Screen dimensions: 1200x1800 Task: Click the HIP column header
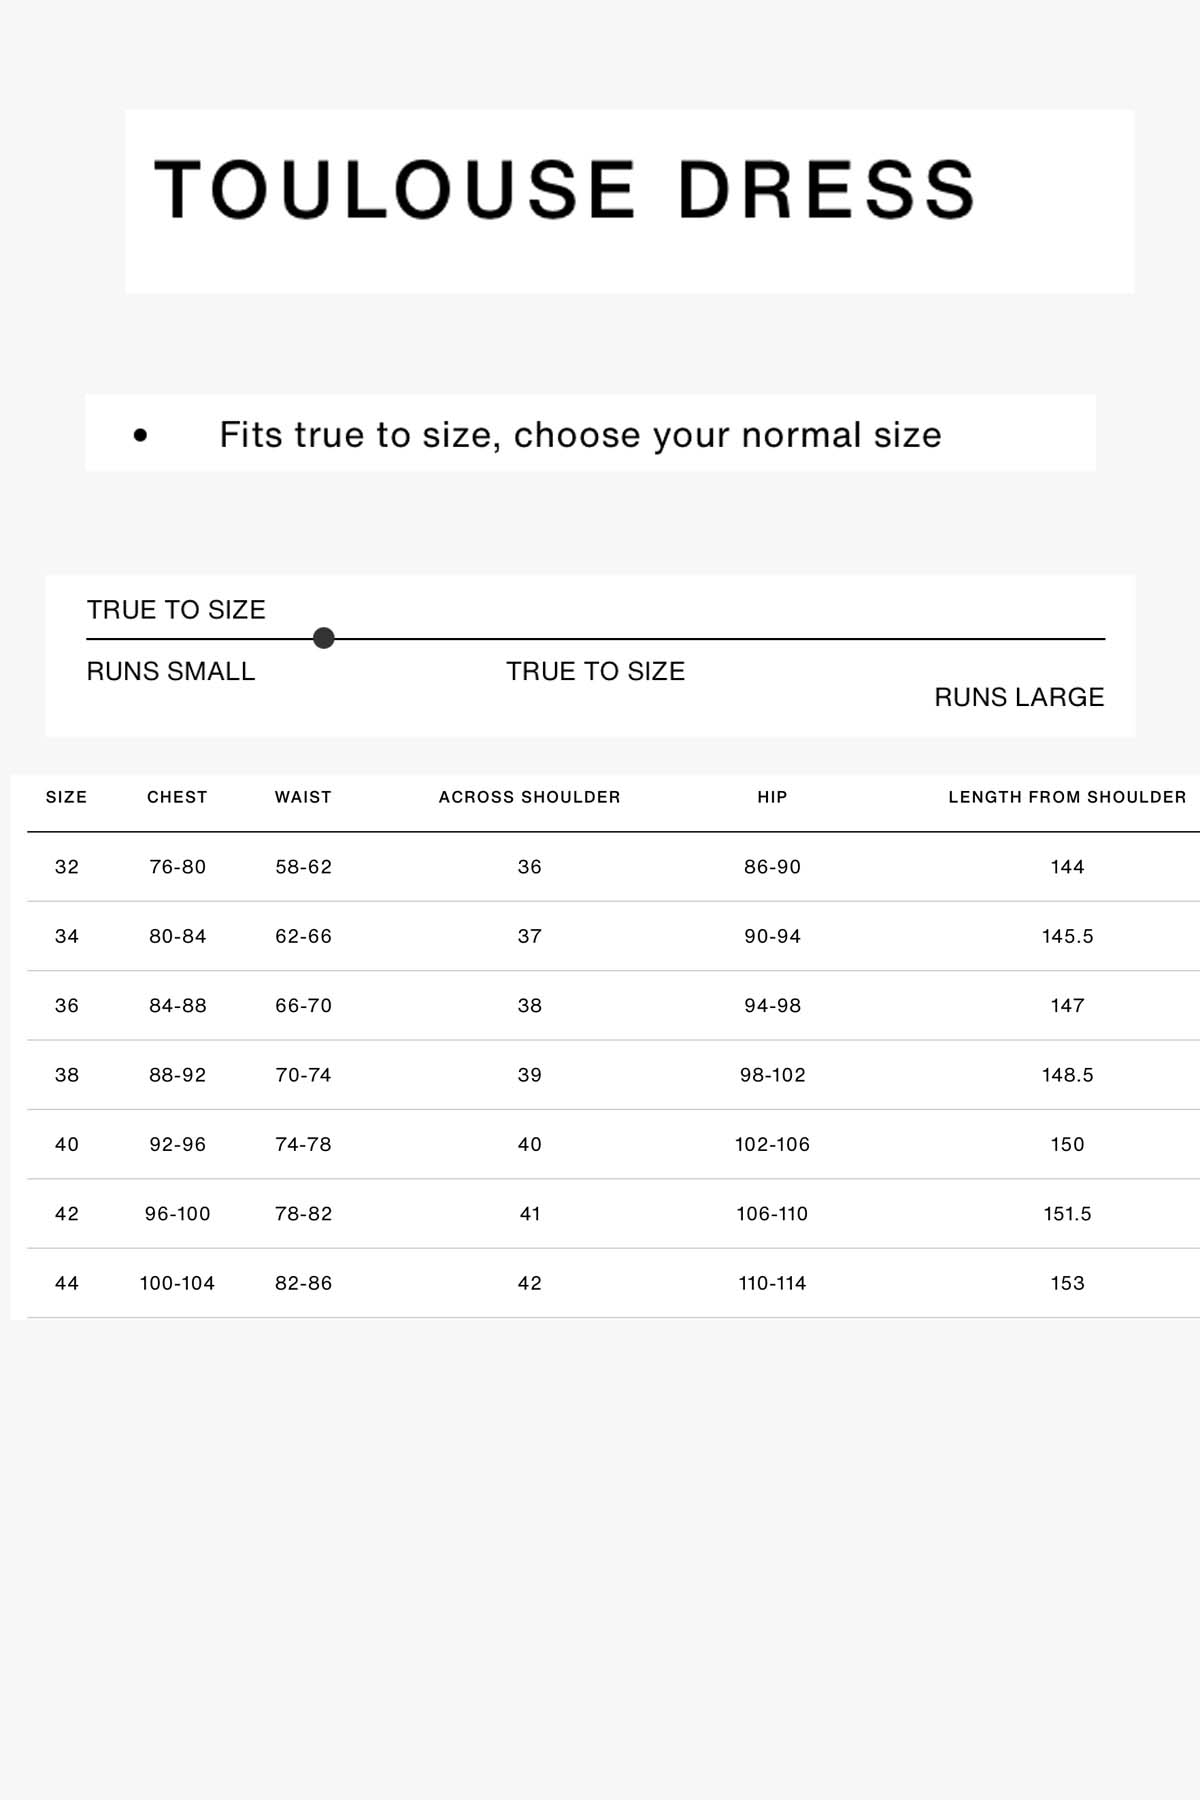click(772, 797)
